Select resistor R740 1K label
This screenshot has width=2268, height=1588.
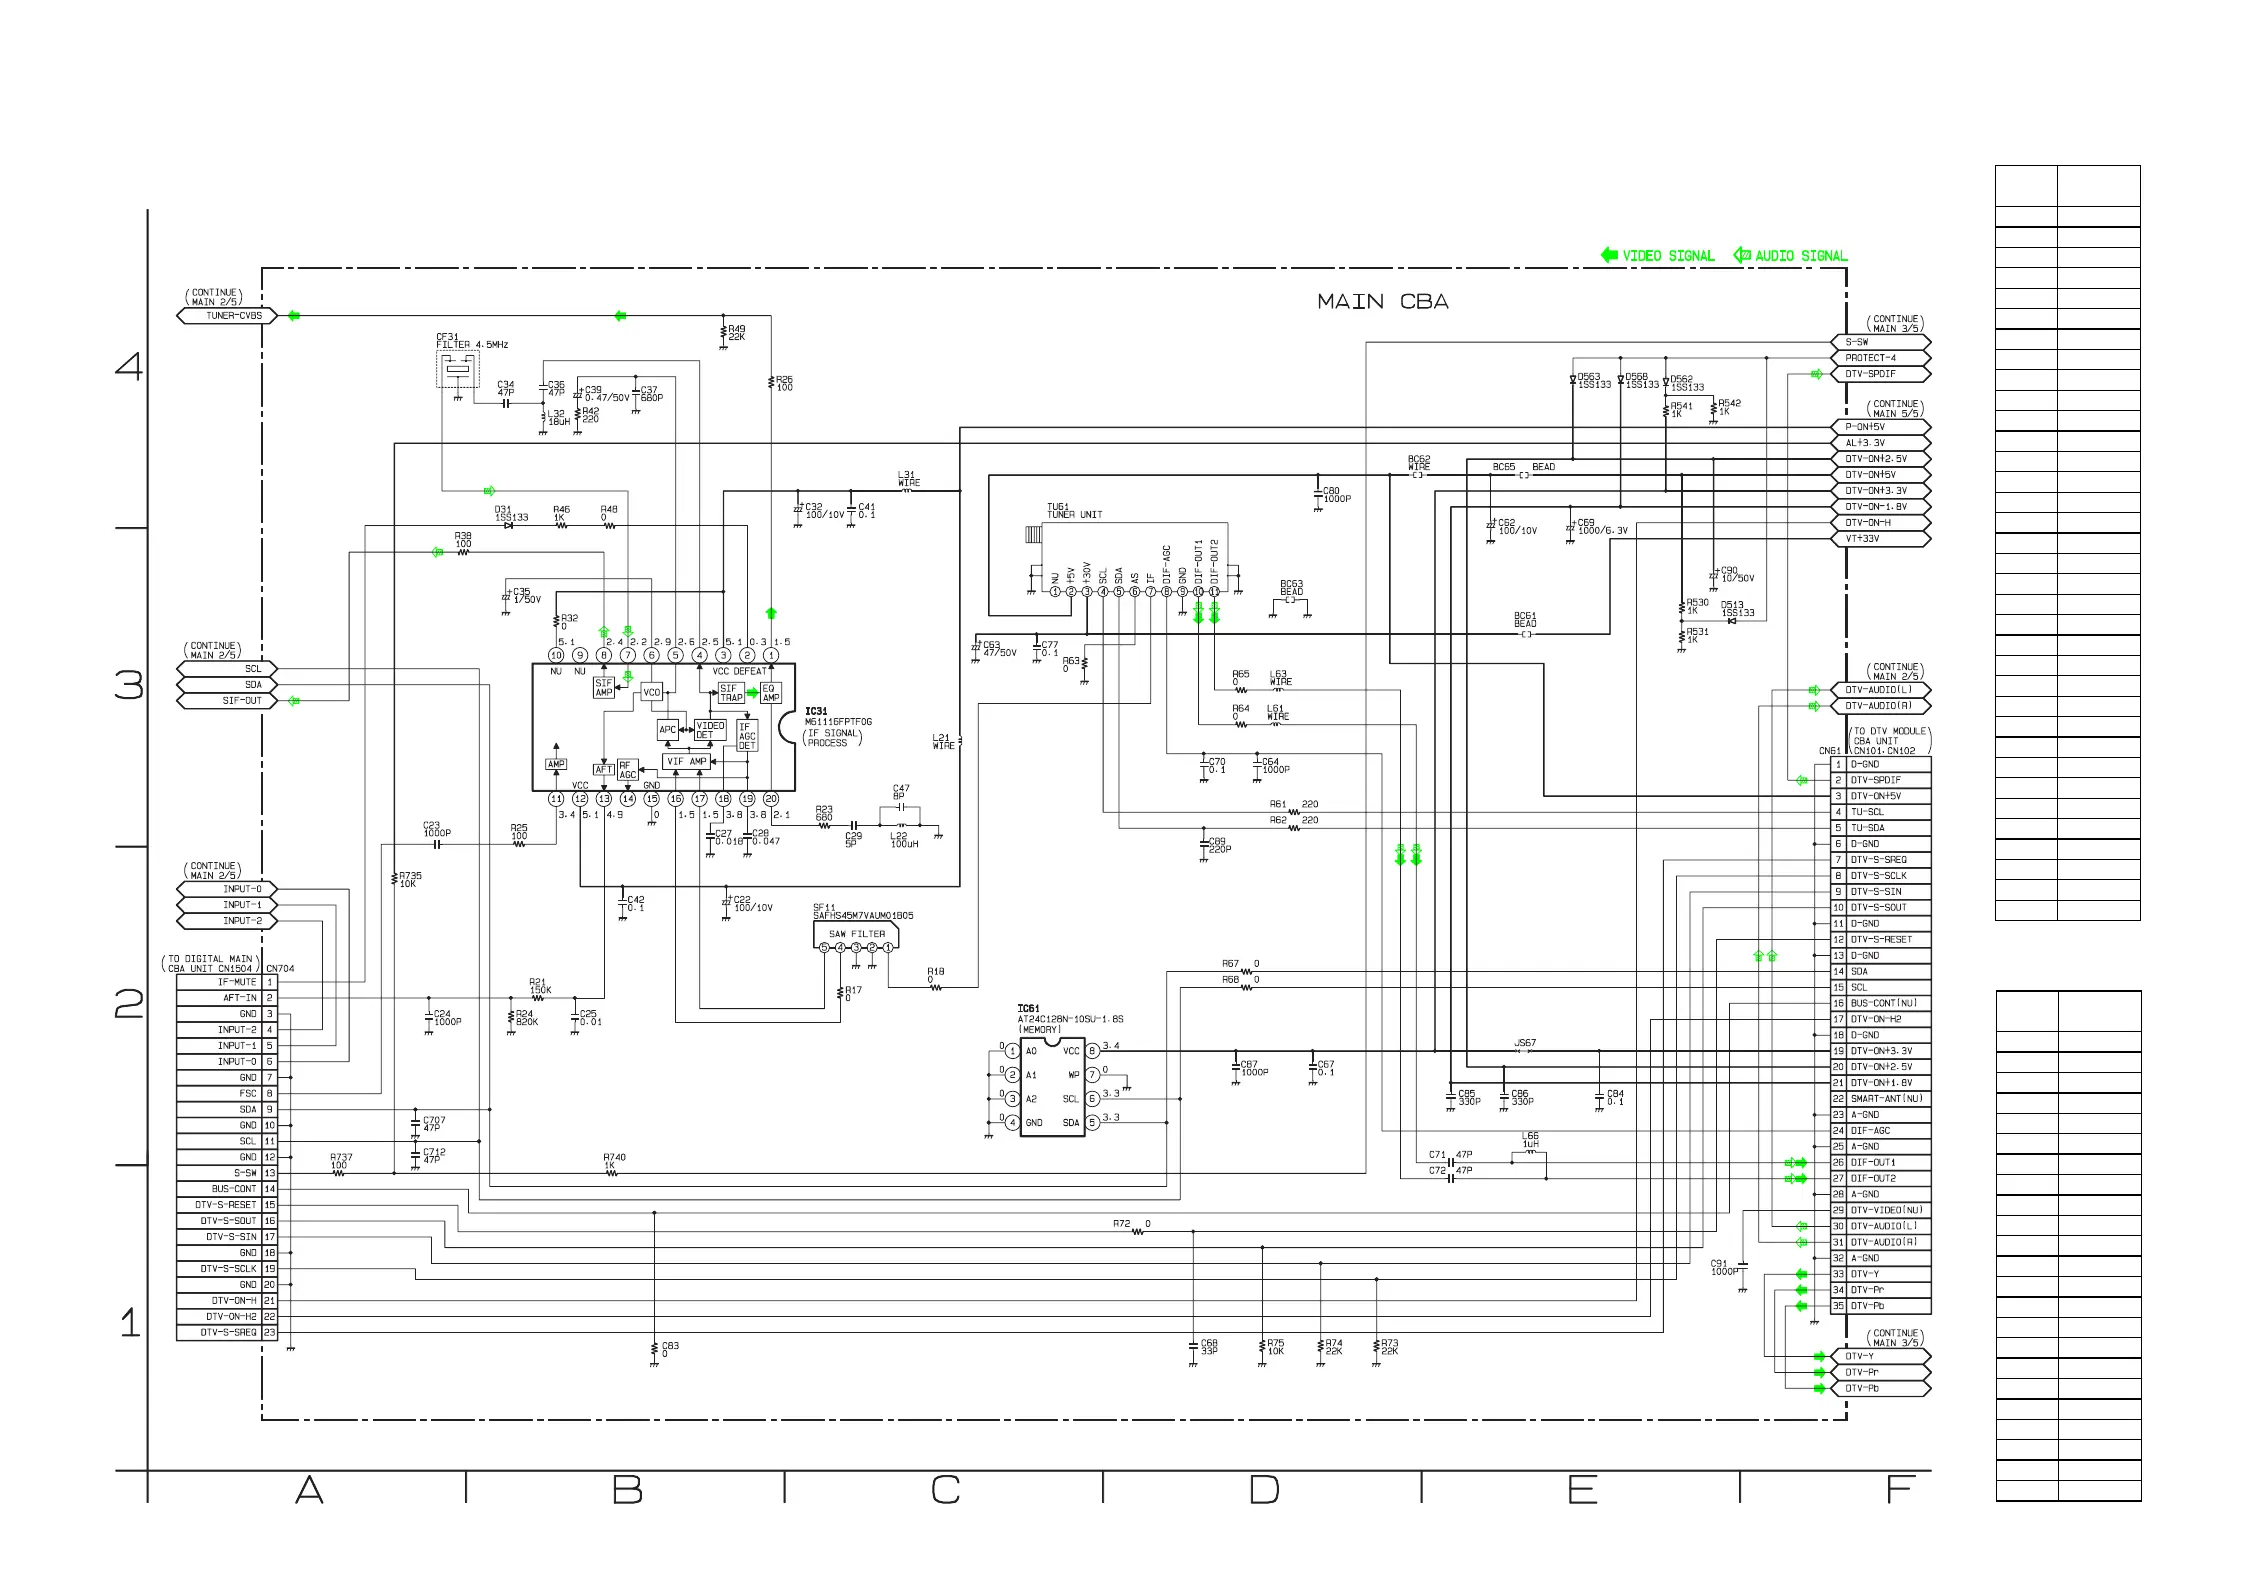tap(614, 1162)
